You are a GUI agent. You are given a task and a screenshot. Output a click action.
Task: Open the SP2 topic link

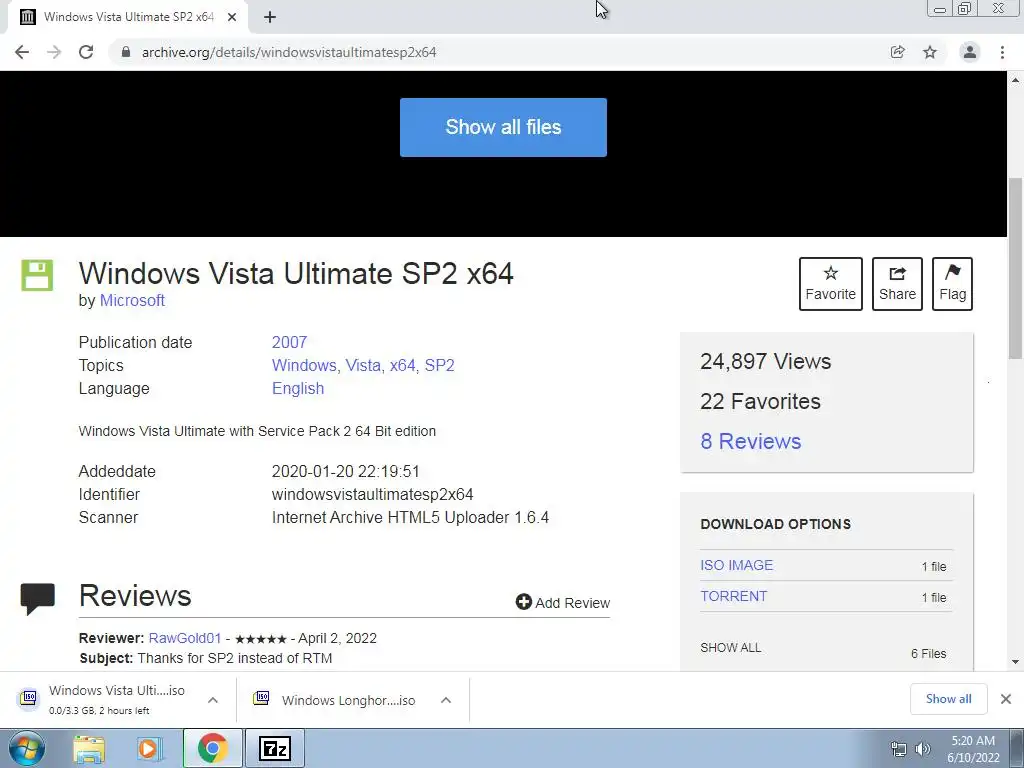coord(440,365)
